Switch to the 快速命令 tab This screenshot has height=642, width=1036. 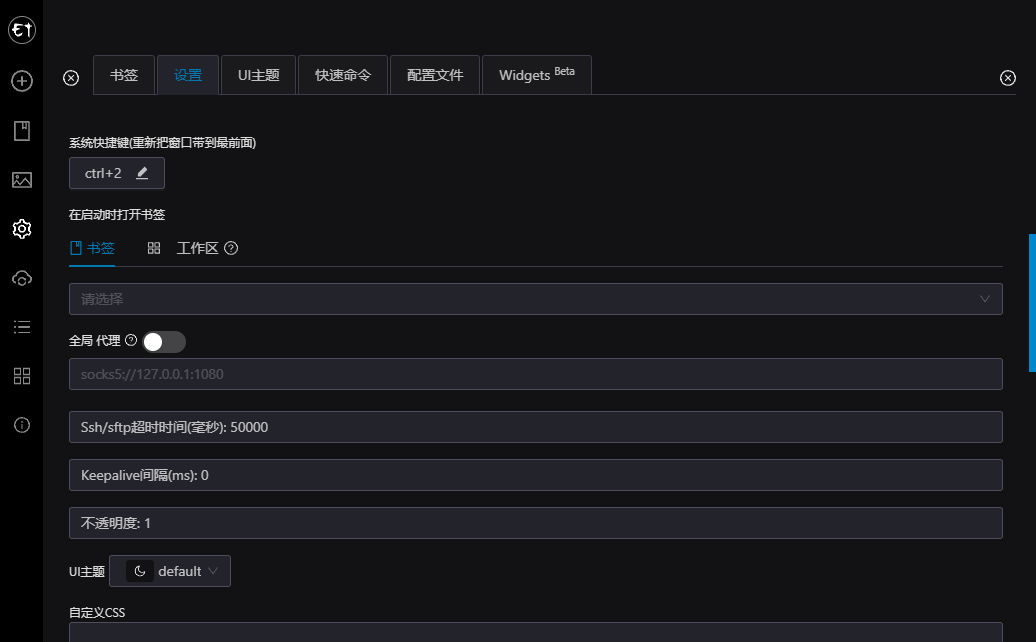[342, 75]
